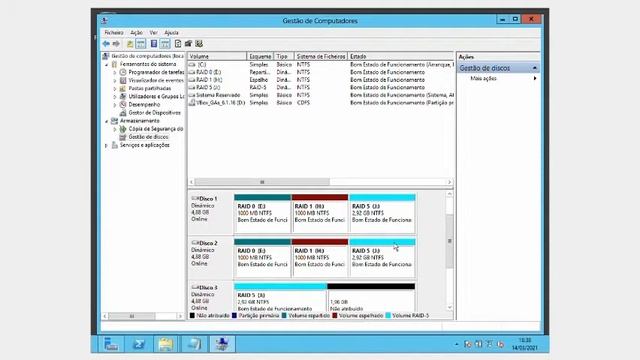Click the Up one level folder icon

[x=130, y=44]
